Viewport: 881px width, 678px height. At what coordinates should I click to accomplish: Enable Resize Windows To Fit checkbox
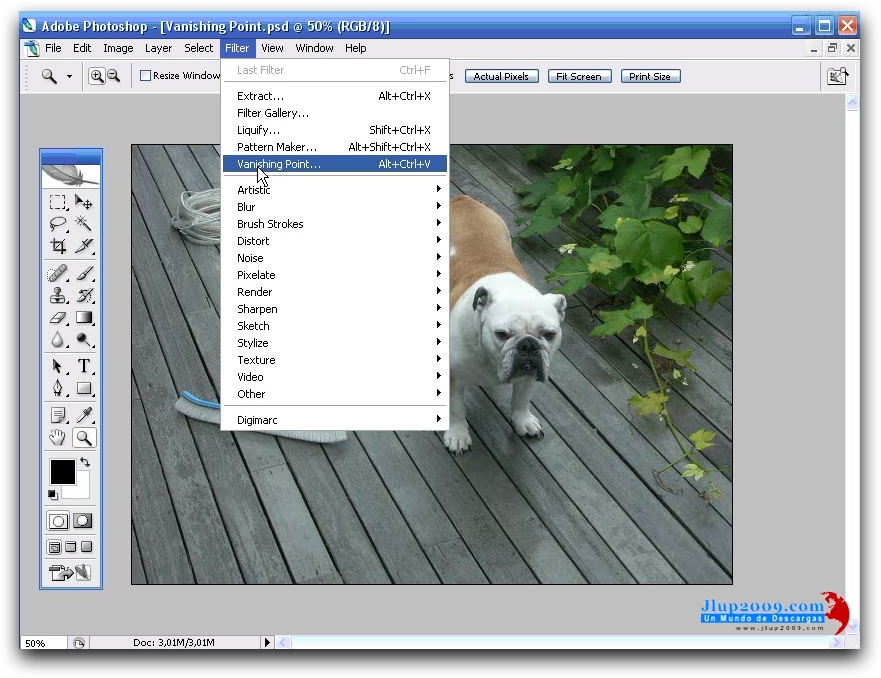coord(145,76)
